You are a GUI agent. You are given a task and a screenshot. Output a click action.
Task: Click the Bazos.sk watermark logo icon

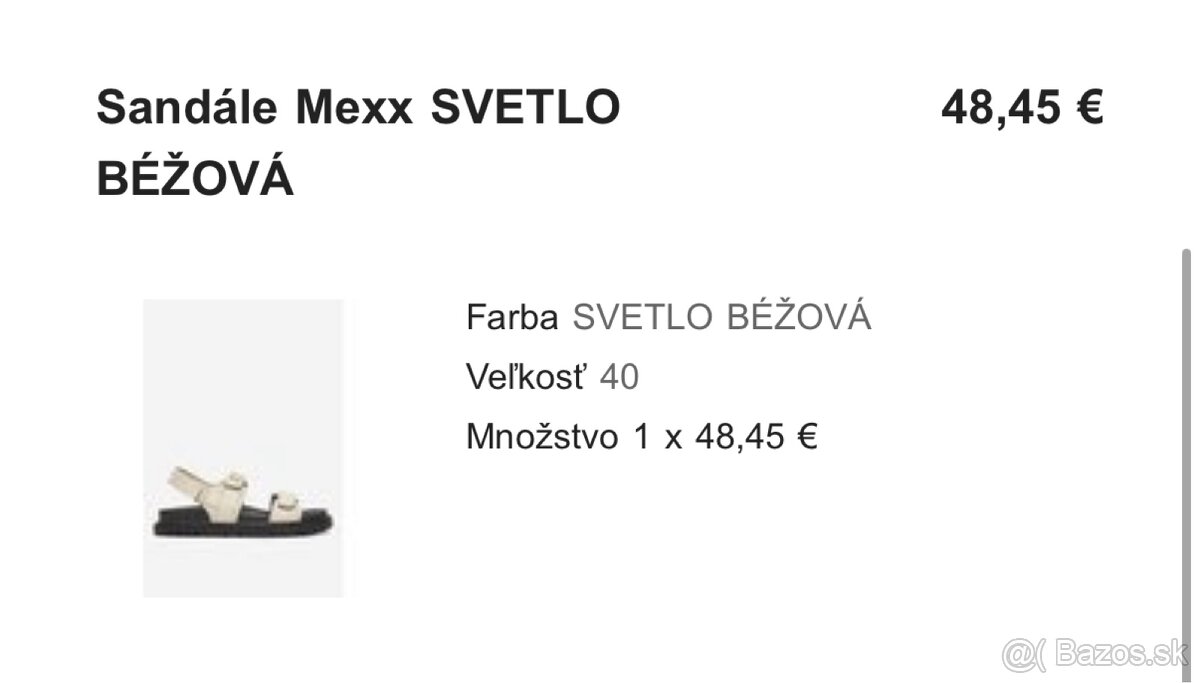pos(1023,654)
